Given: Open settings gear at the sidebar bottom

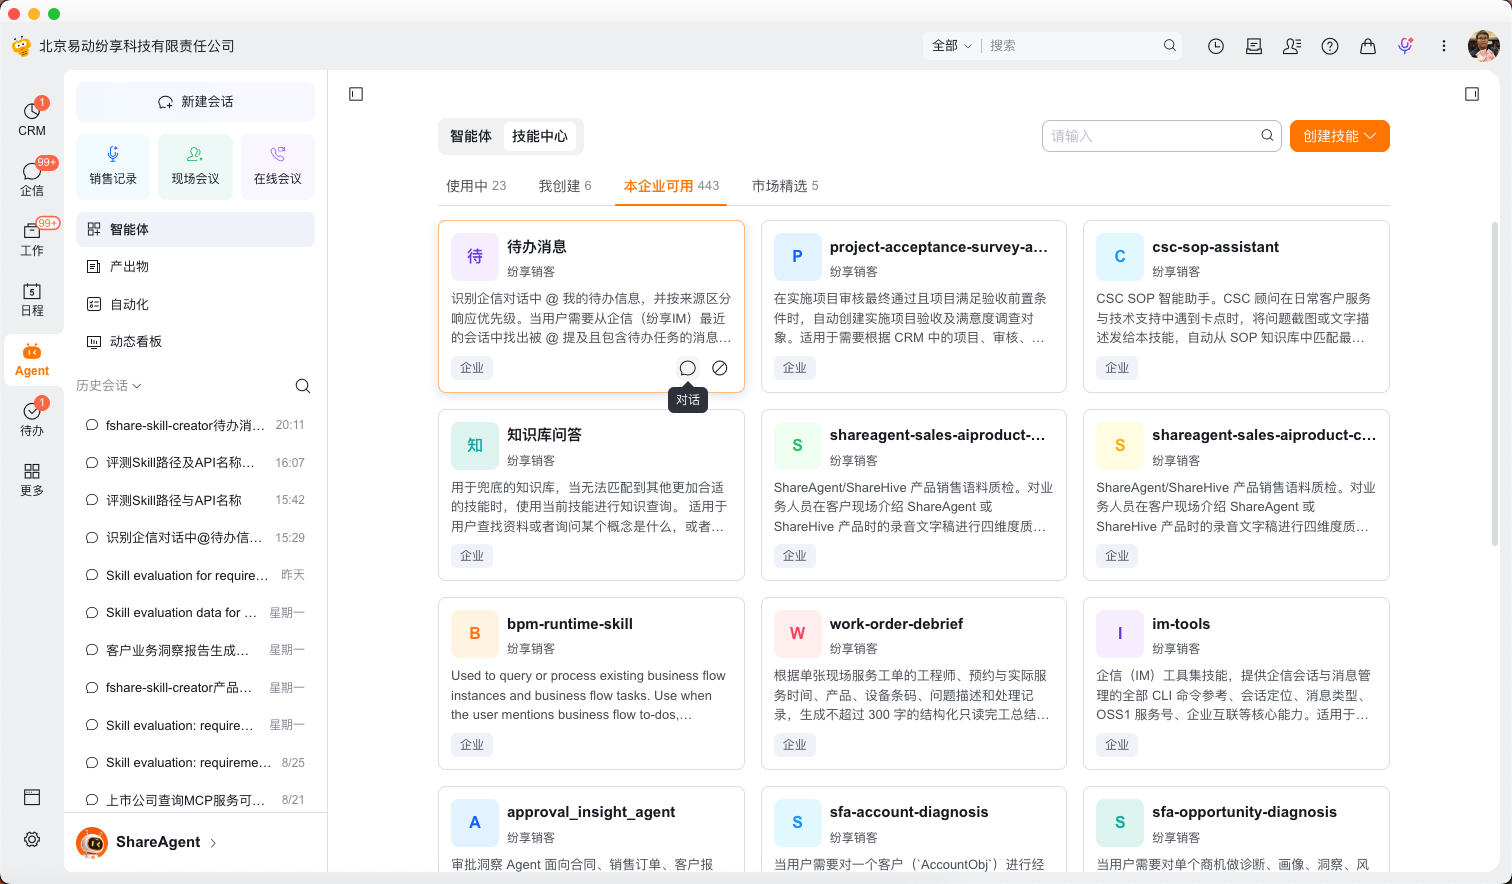Looking at the screenshot, I should click(x=32, y=840).
